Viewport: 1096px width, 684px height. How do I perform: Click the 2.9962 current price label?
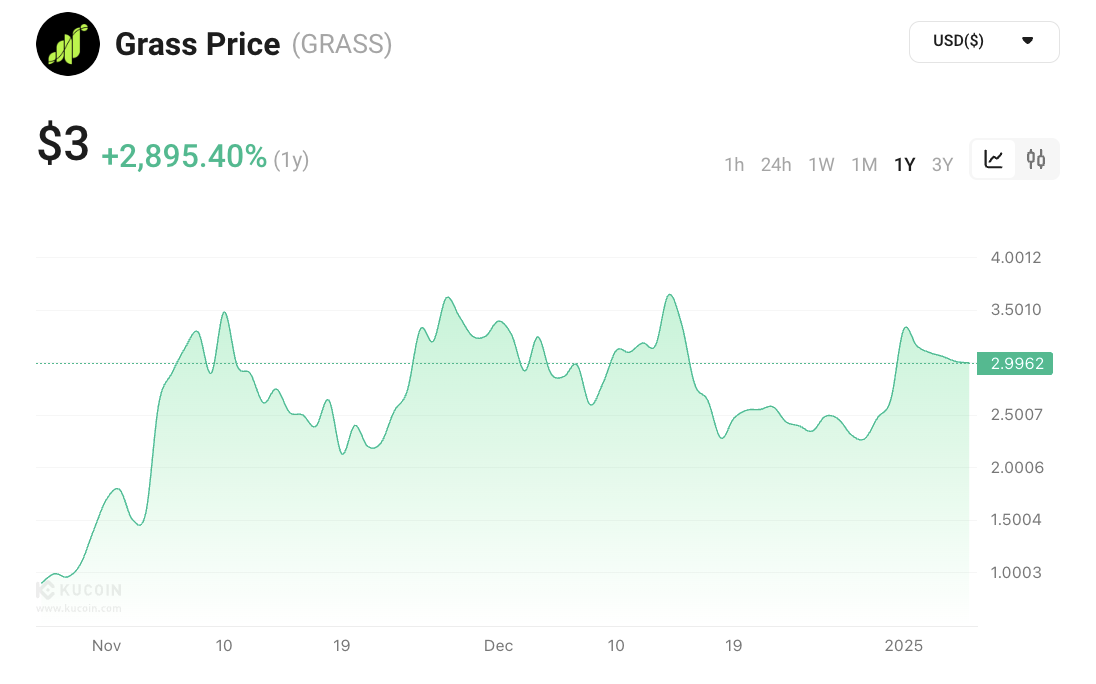tap(1016, 363)
